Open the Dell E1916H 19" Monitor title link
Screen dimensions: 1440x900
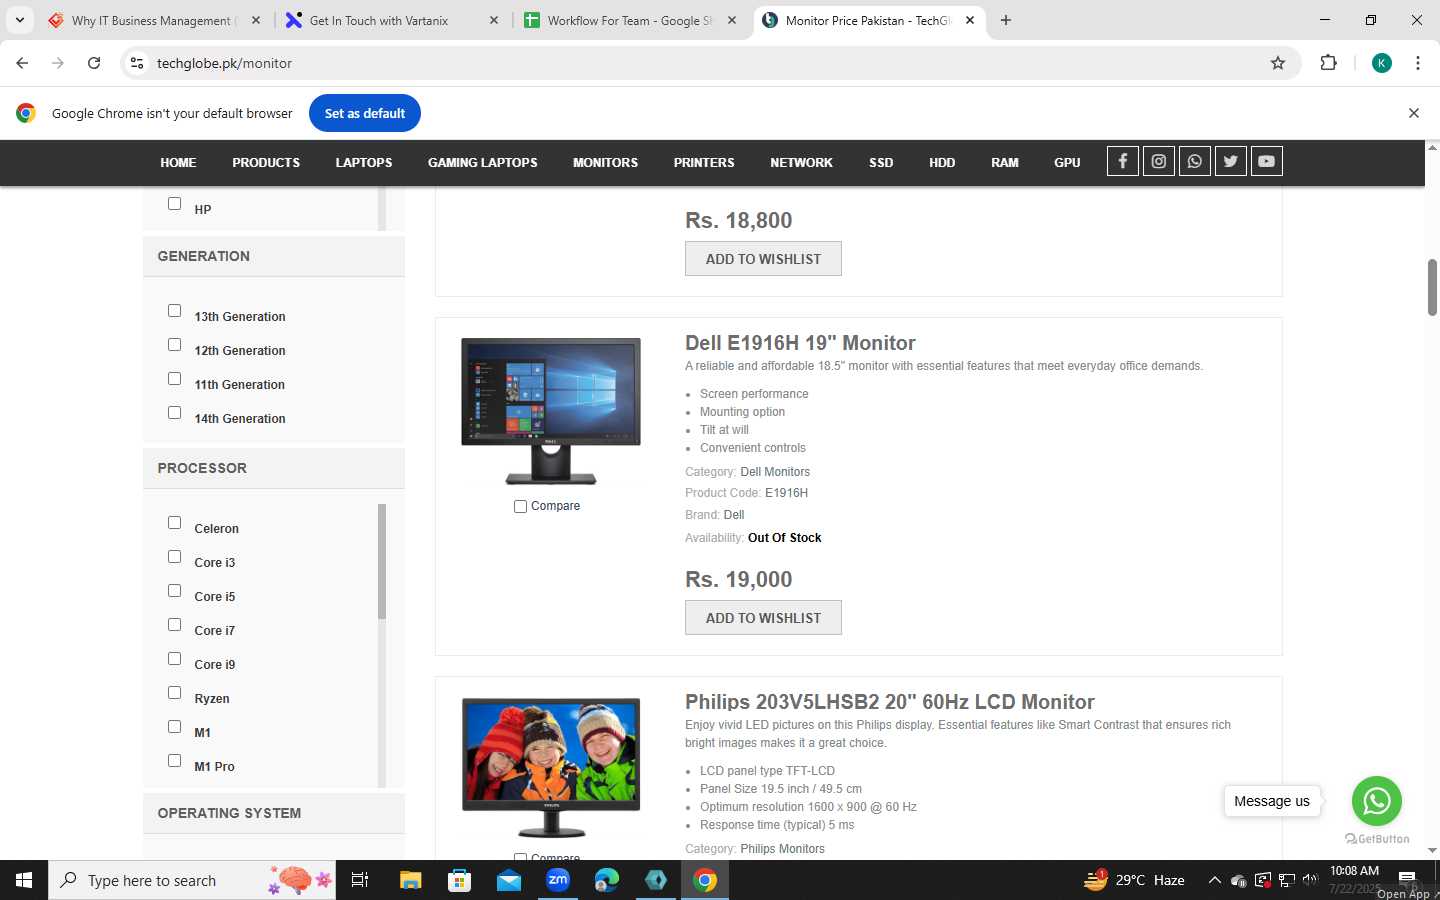pos(800,343)
